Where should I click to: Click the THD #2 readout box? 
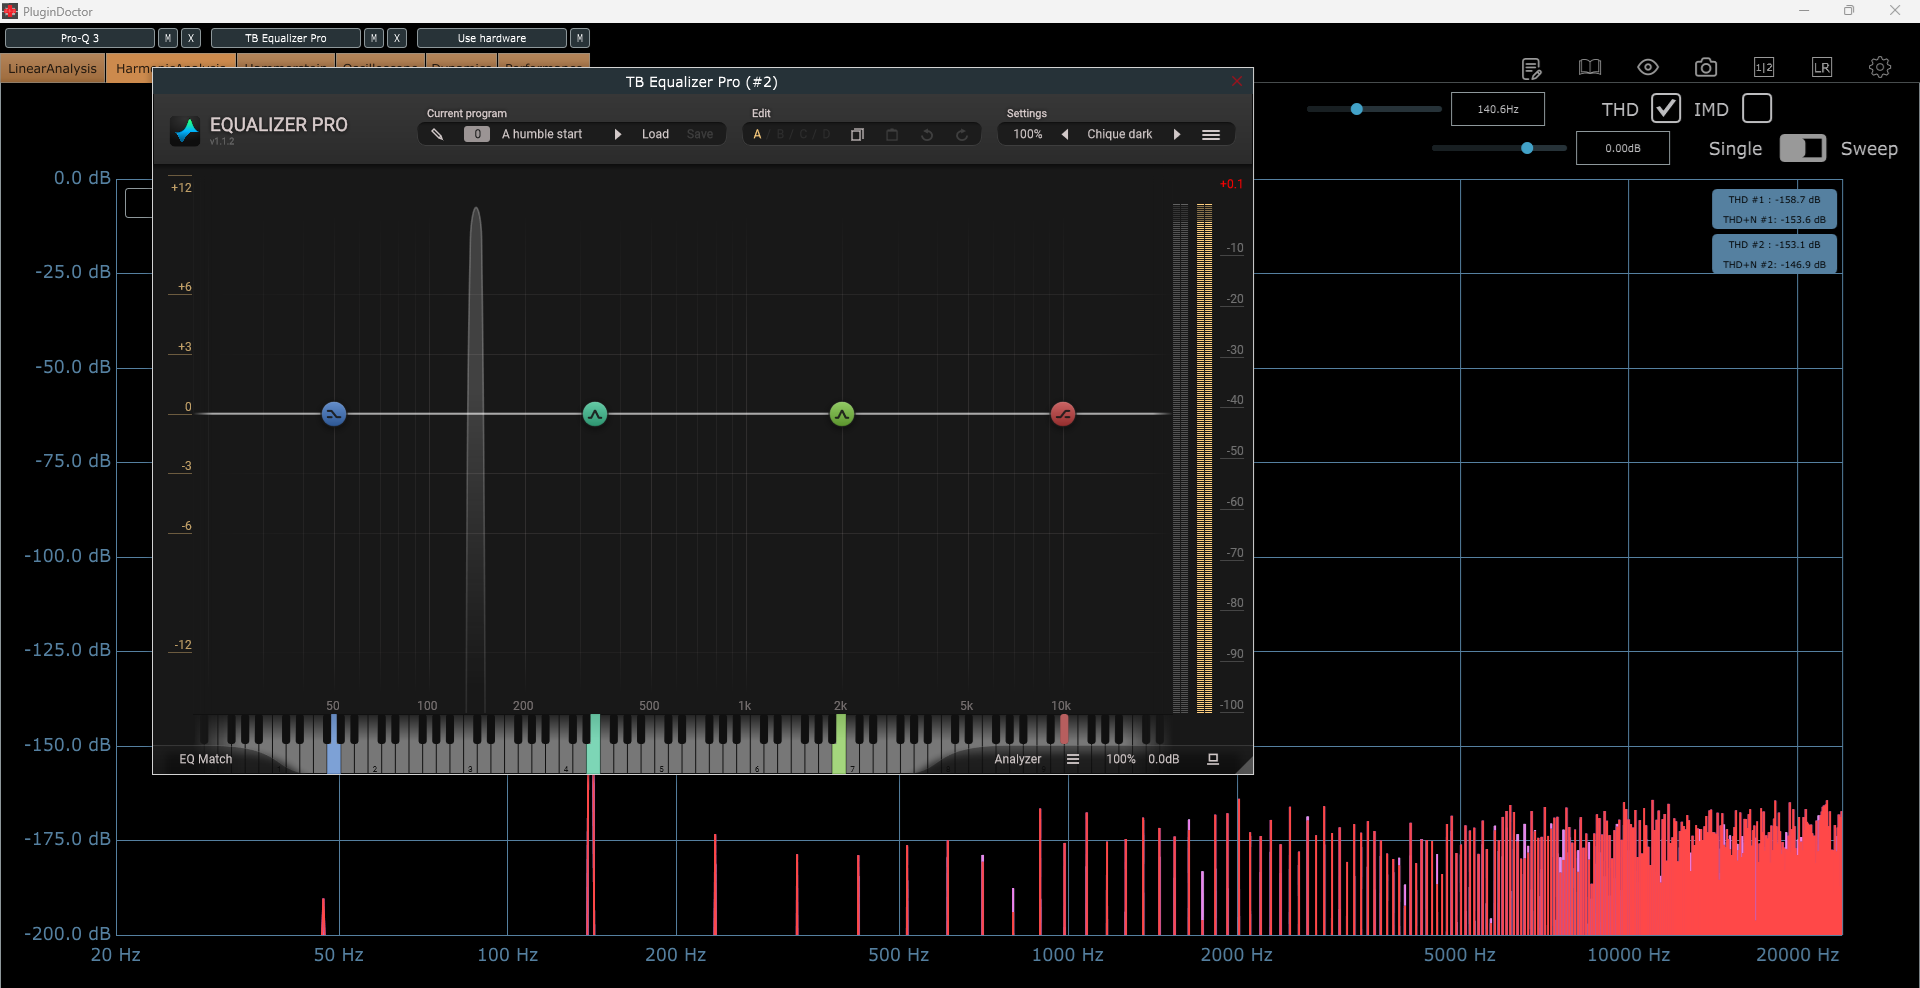click(x=1774, y=254)
